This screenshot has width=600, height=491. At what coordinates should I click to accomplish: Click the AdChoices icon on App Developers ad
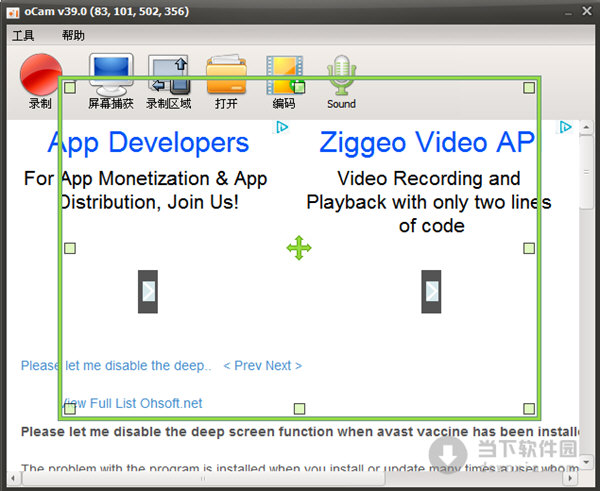pyautogui.click(x=282, y=127)
